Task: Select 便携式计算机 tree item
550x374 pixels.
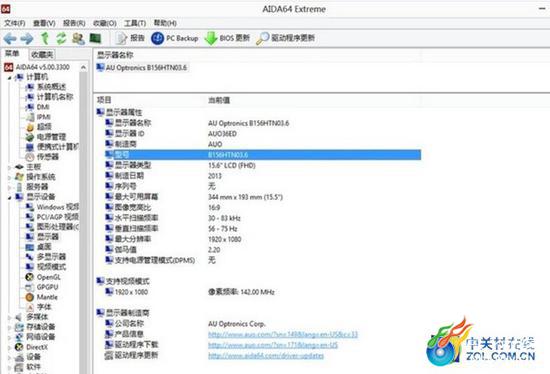Action: [x=52, y=147]
